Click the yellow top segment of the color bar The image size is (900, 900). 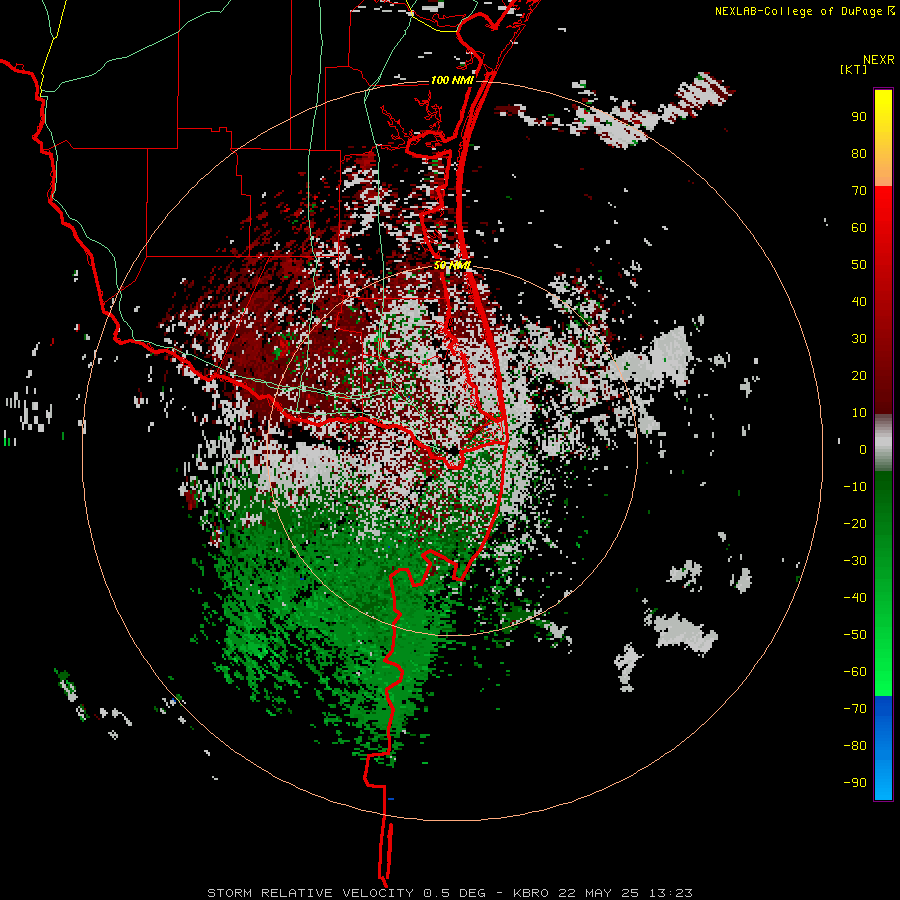tap(883, 138)
